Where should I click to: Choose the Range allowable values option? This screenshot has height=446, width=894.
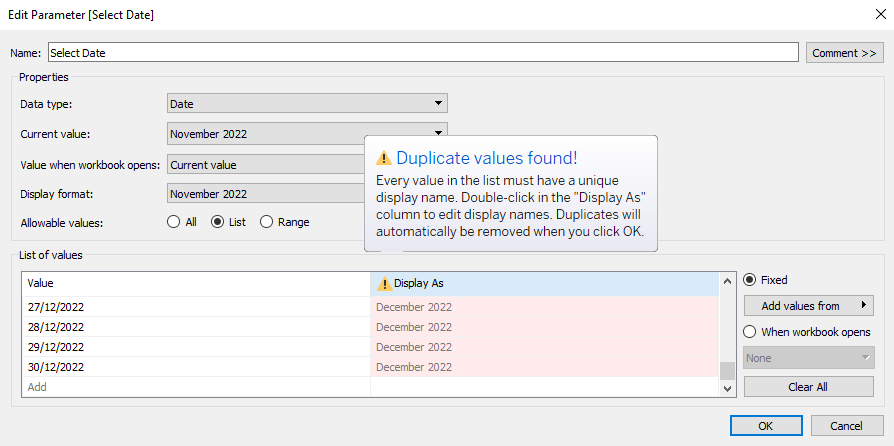266,222
